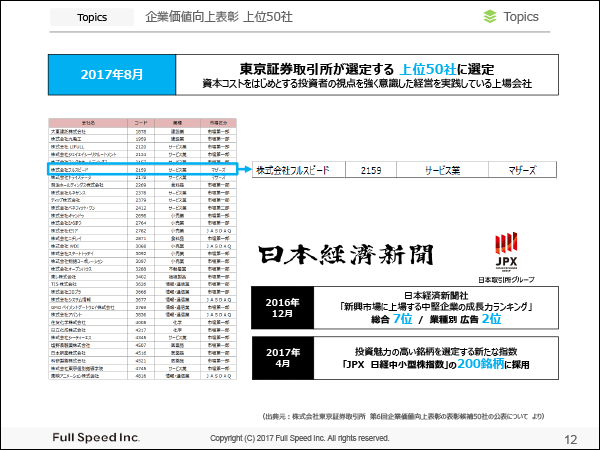
Task: Click JASDAQ in the code 2782 row
Action: tap(218, 231)
